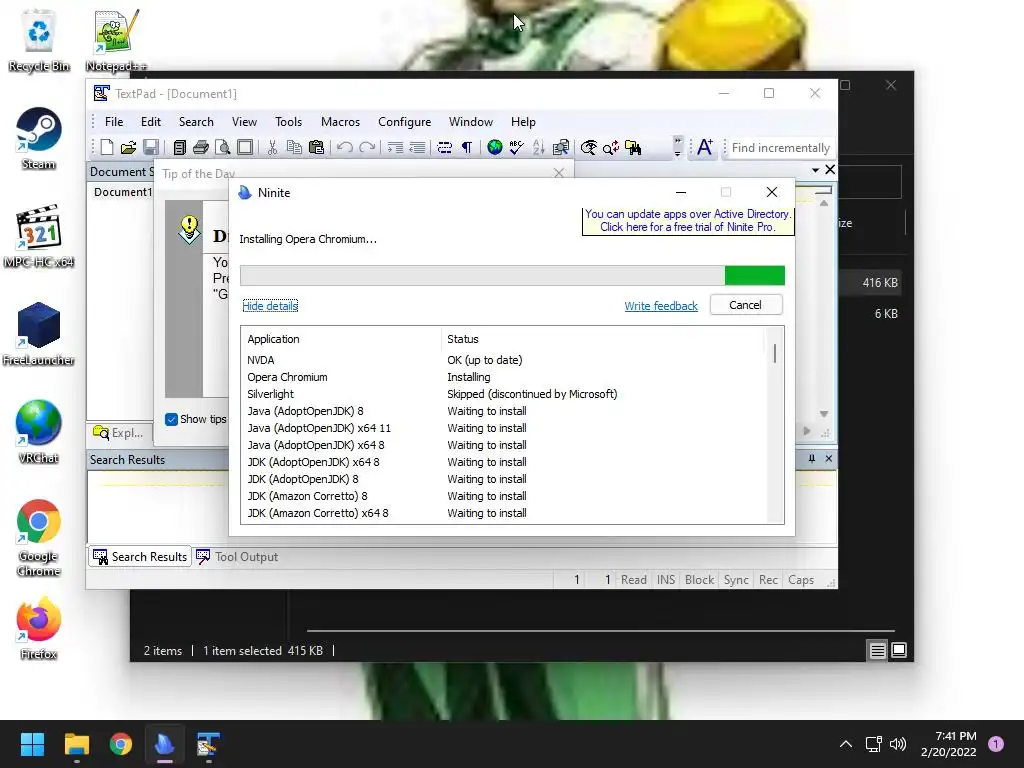Open the Macros menu in TextPad
The height and width of the screenshot is (768, 1024).
pos(340,122)
